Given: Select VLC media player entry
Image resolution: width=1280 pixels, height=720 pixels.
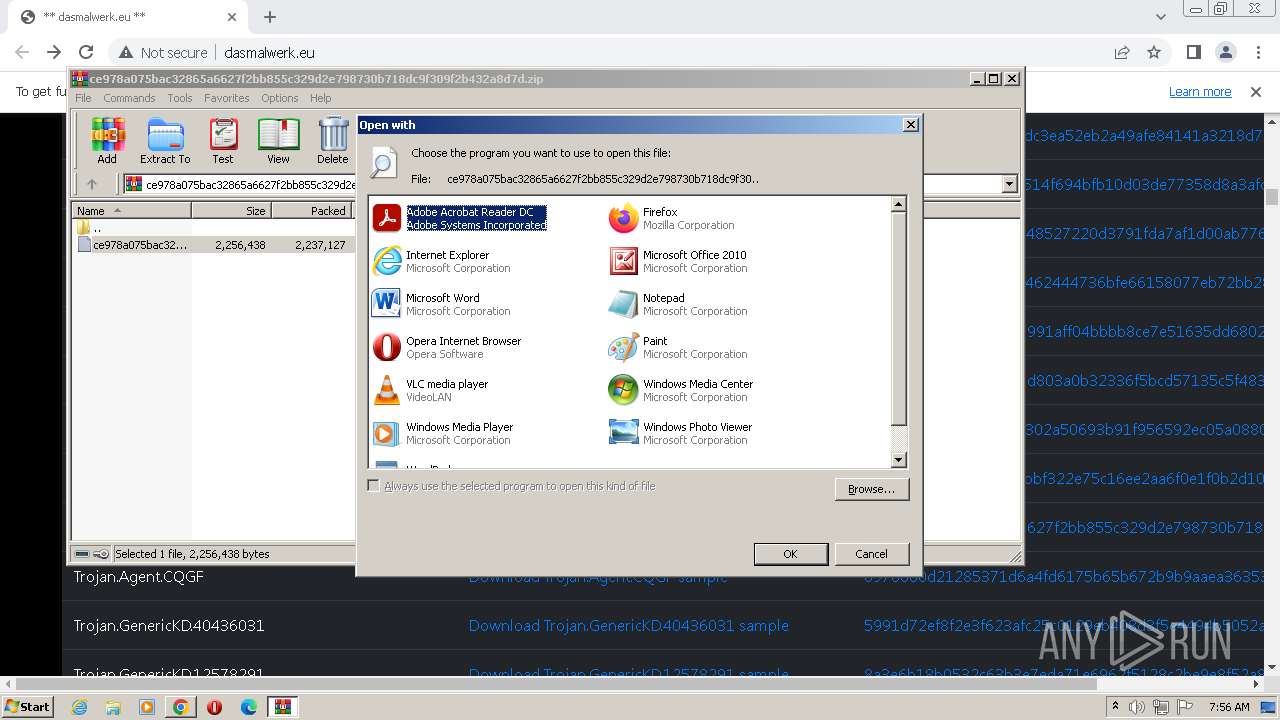Looking at the screenshot, I should click(430, 390).
